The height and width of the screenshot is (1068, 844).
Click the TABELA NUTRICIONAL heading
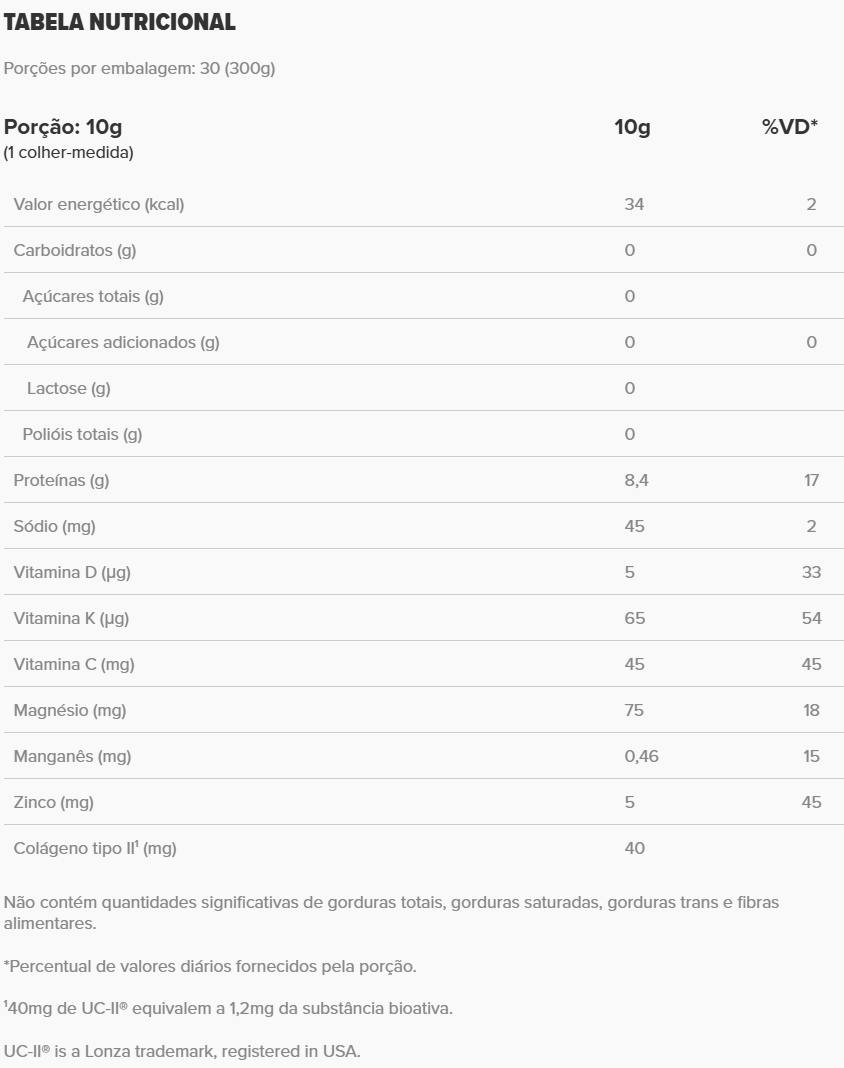120,22
